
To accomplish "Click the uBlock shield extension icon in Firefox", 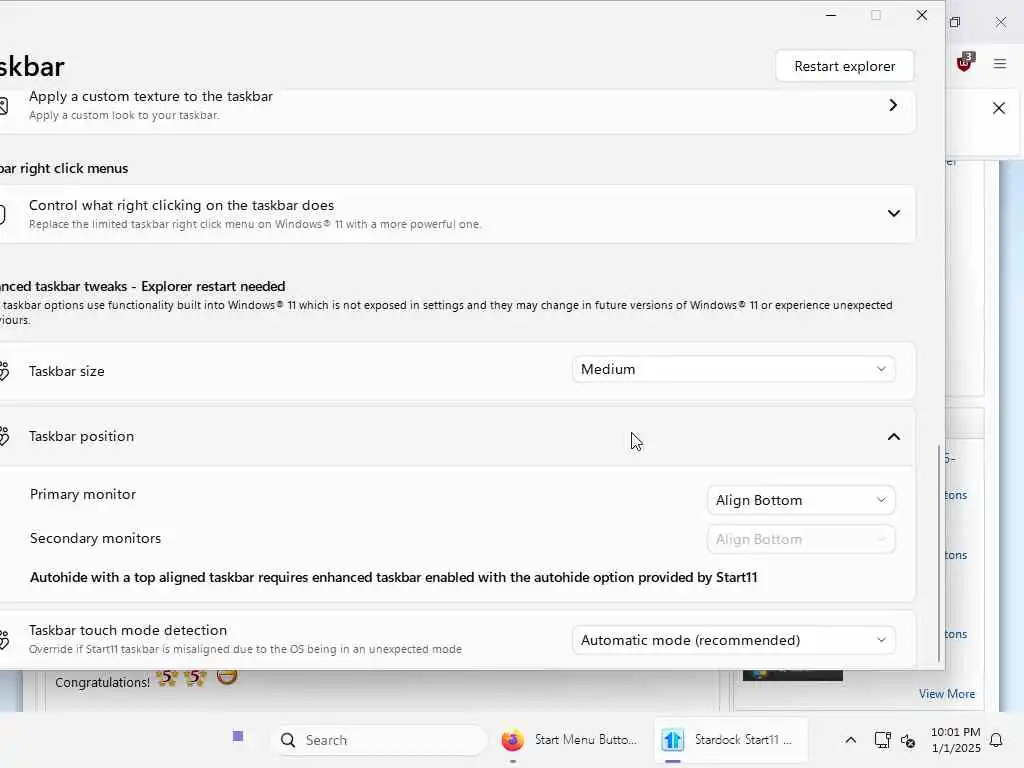I will pyautogui.click(x=965, y=63).
